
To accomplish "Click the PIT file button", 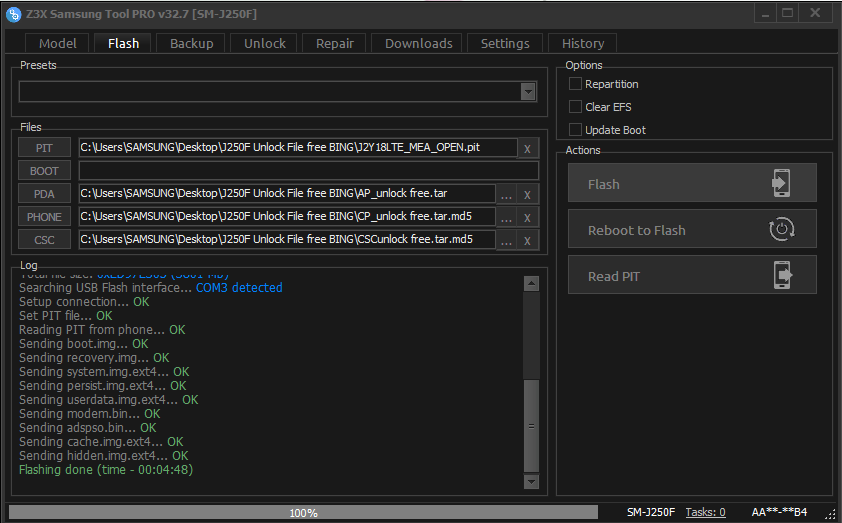I will [x=44, y=148].
